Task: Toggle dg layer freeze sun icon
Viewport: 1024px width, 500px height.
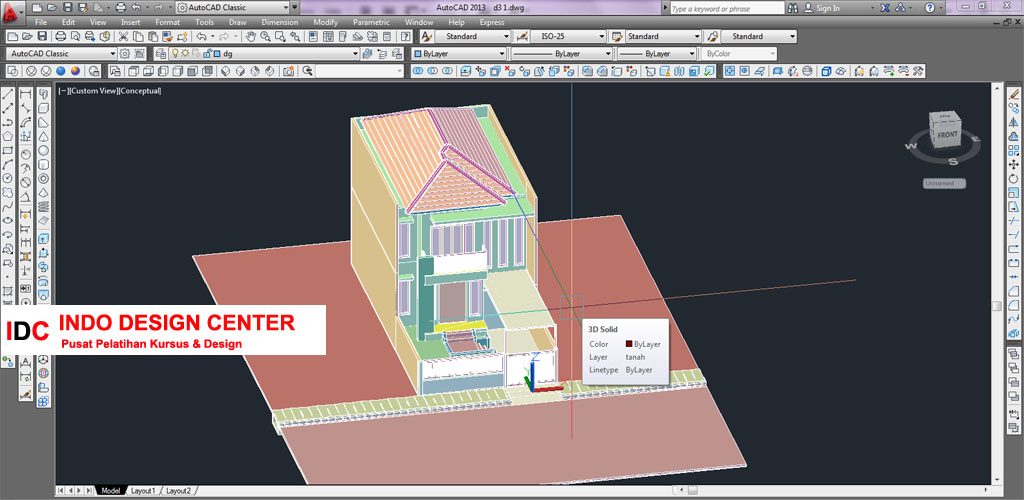Action: 185,54
